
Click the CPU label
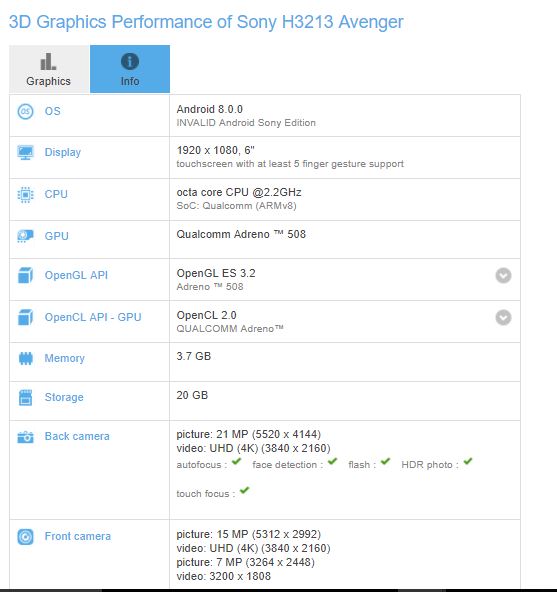point(56,194)
